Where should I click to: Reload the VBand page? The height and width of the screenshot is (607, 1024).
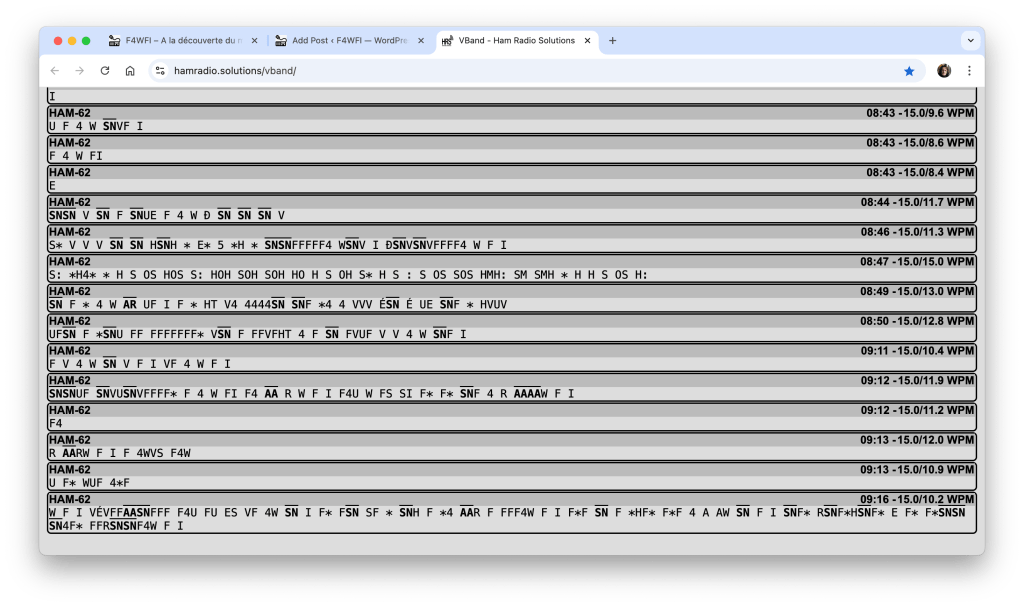[105, 71]
